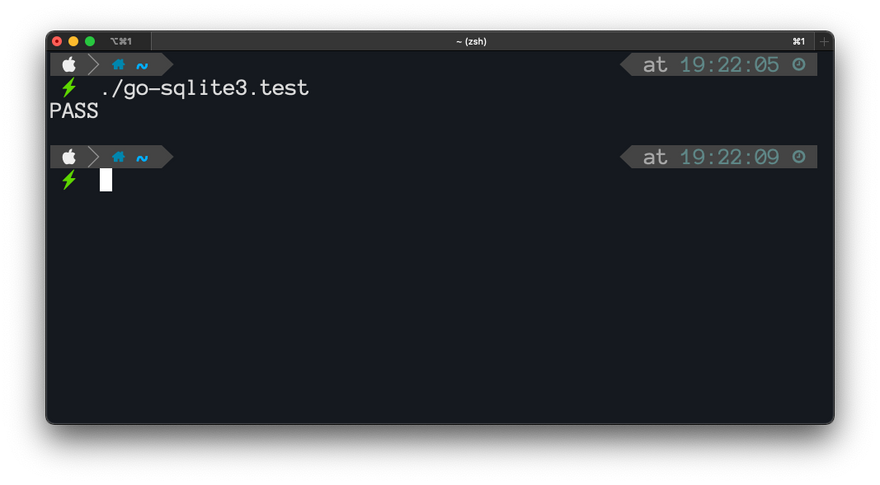The width and height of the screenshot is (880, 485).
Task: Open a new tab with the plus button
Action: [x=824, y=41]
